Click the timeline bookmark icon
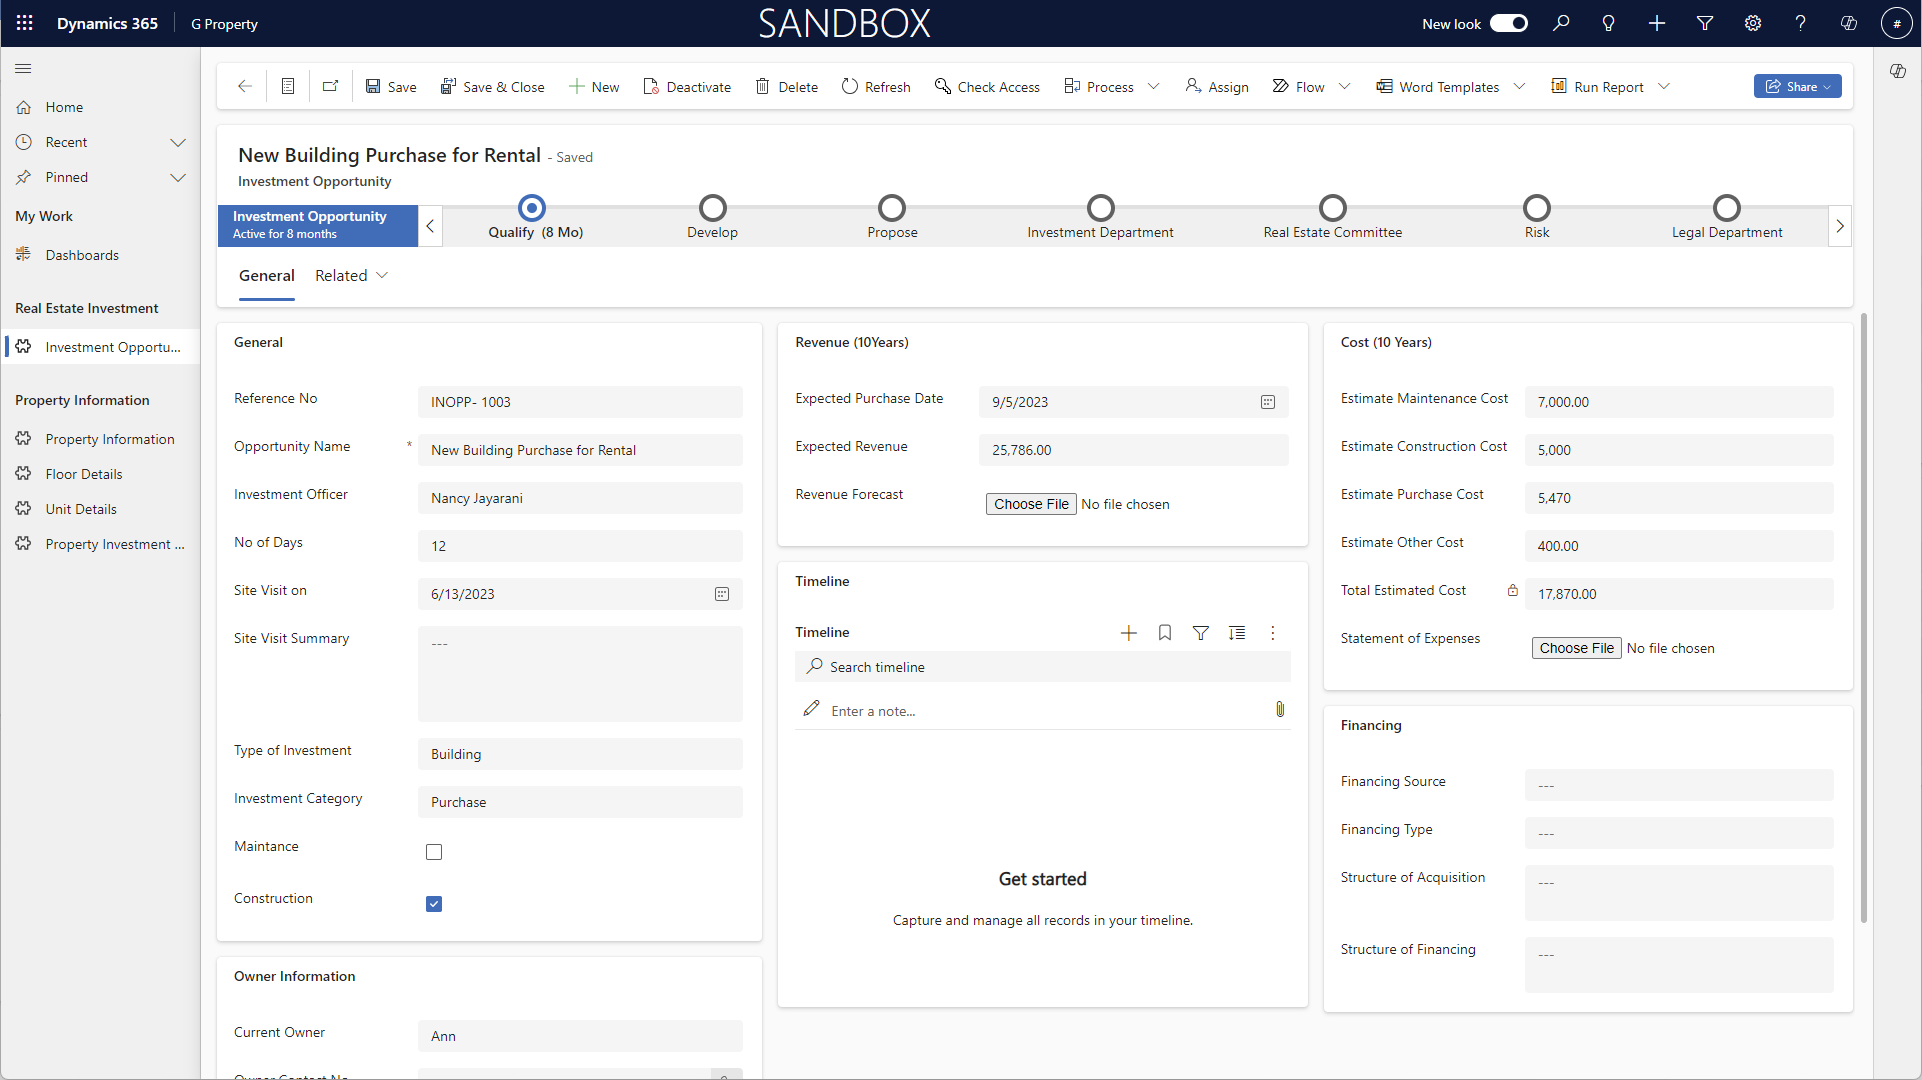The width and height of the screenshot is (1922, 1080). point(1165,633)
